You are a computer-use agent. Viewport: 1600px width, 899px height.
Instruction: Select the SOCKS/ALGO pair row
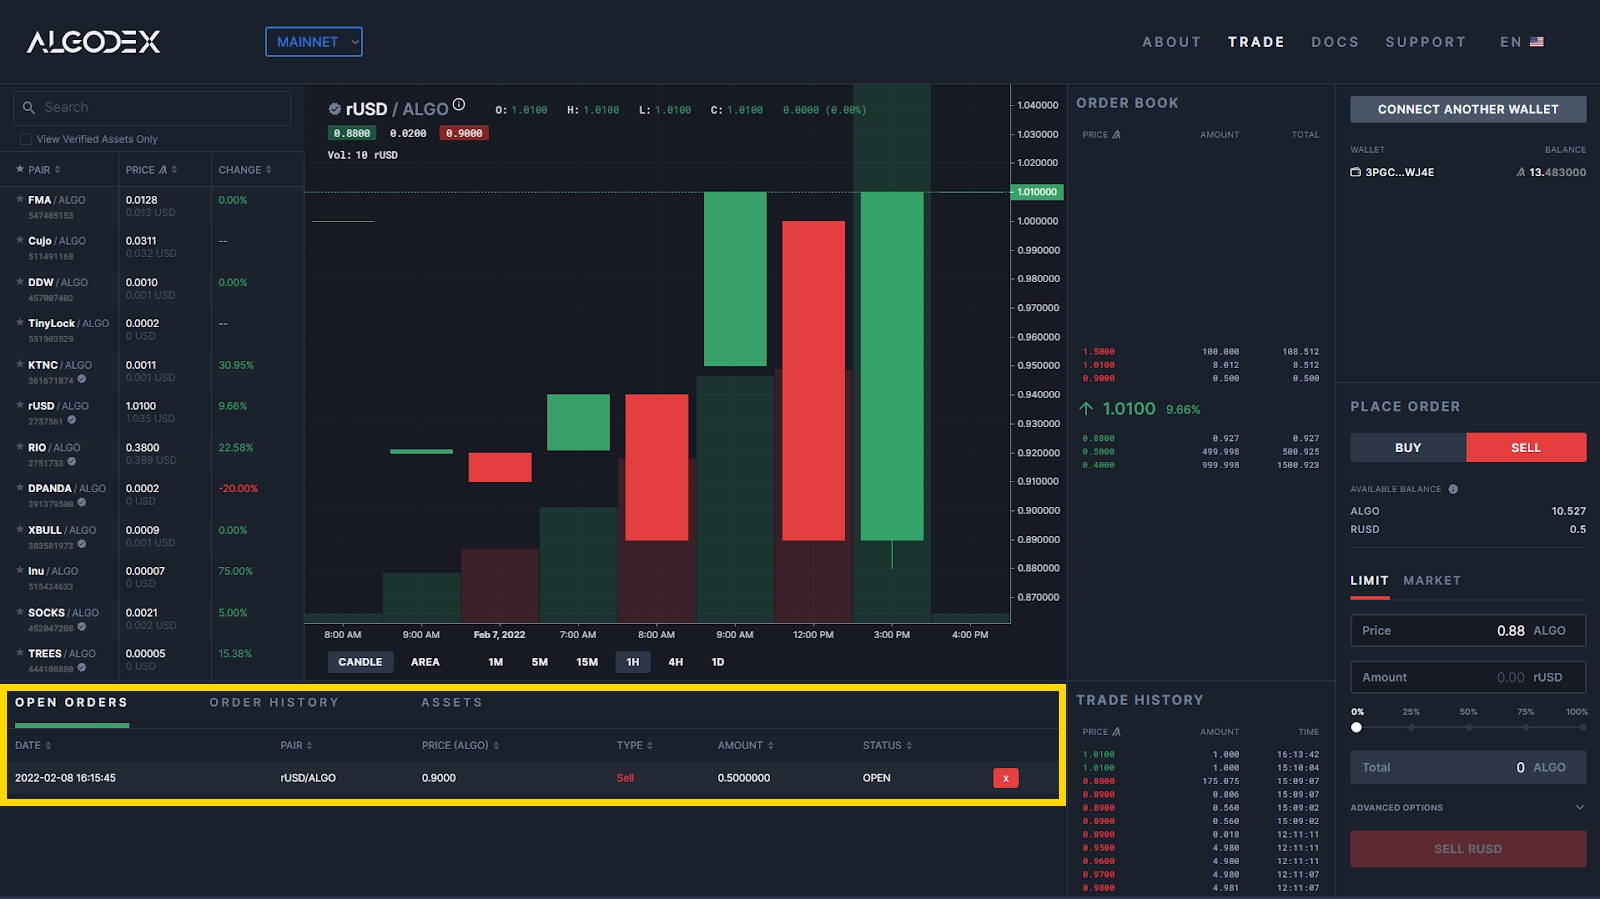tap(152, 619)
